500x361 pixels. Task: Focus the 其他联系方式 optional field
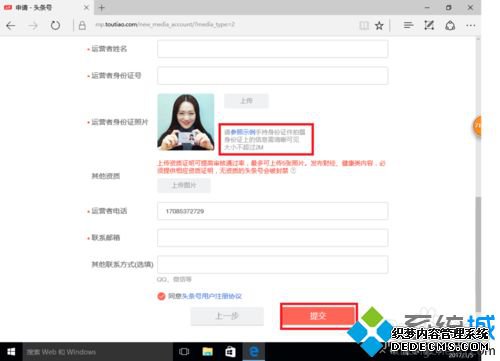pos(273,264)
